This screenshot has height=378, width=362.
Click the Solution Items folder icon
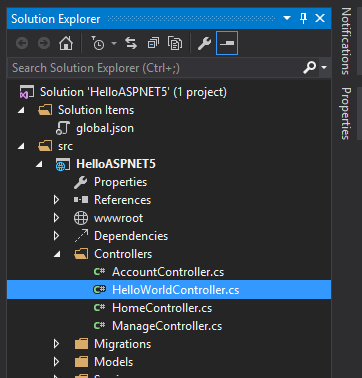pyautogui.click(x=45, y=110)
